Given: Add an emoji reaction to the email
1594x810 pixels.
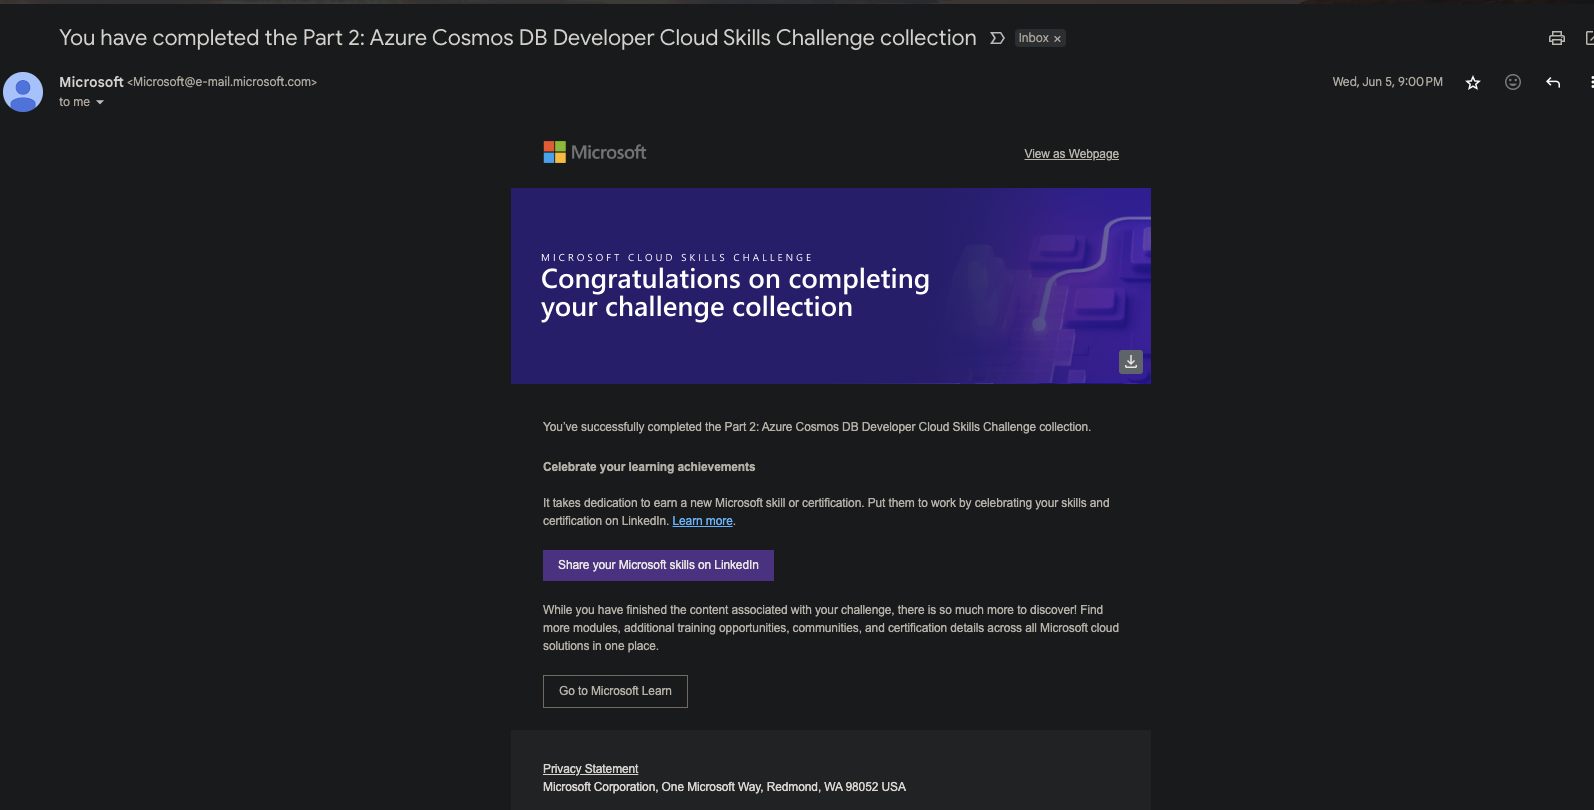Looking at the screenshot, I should tap(1513, 82).
